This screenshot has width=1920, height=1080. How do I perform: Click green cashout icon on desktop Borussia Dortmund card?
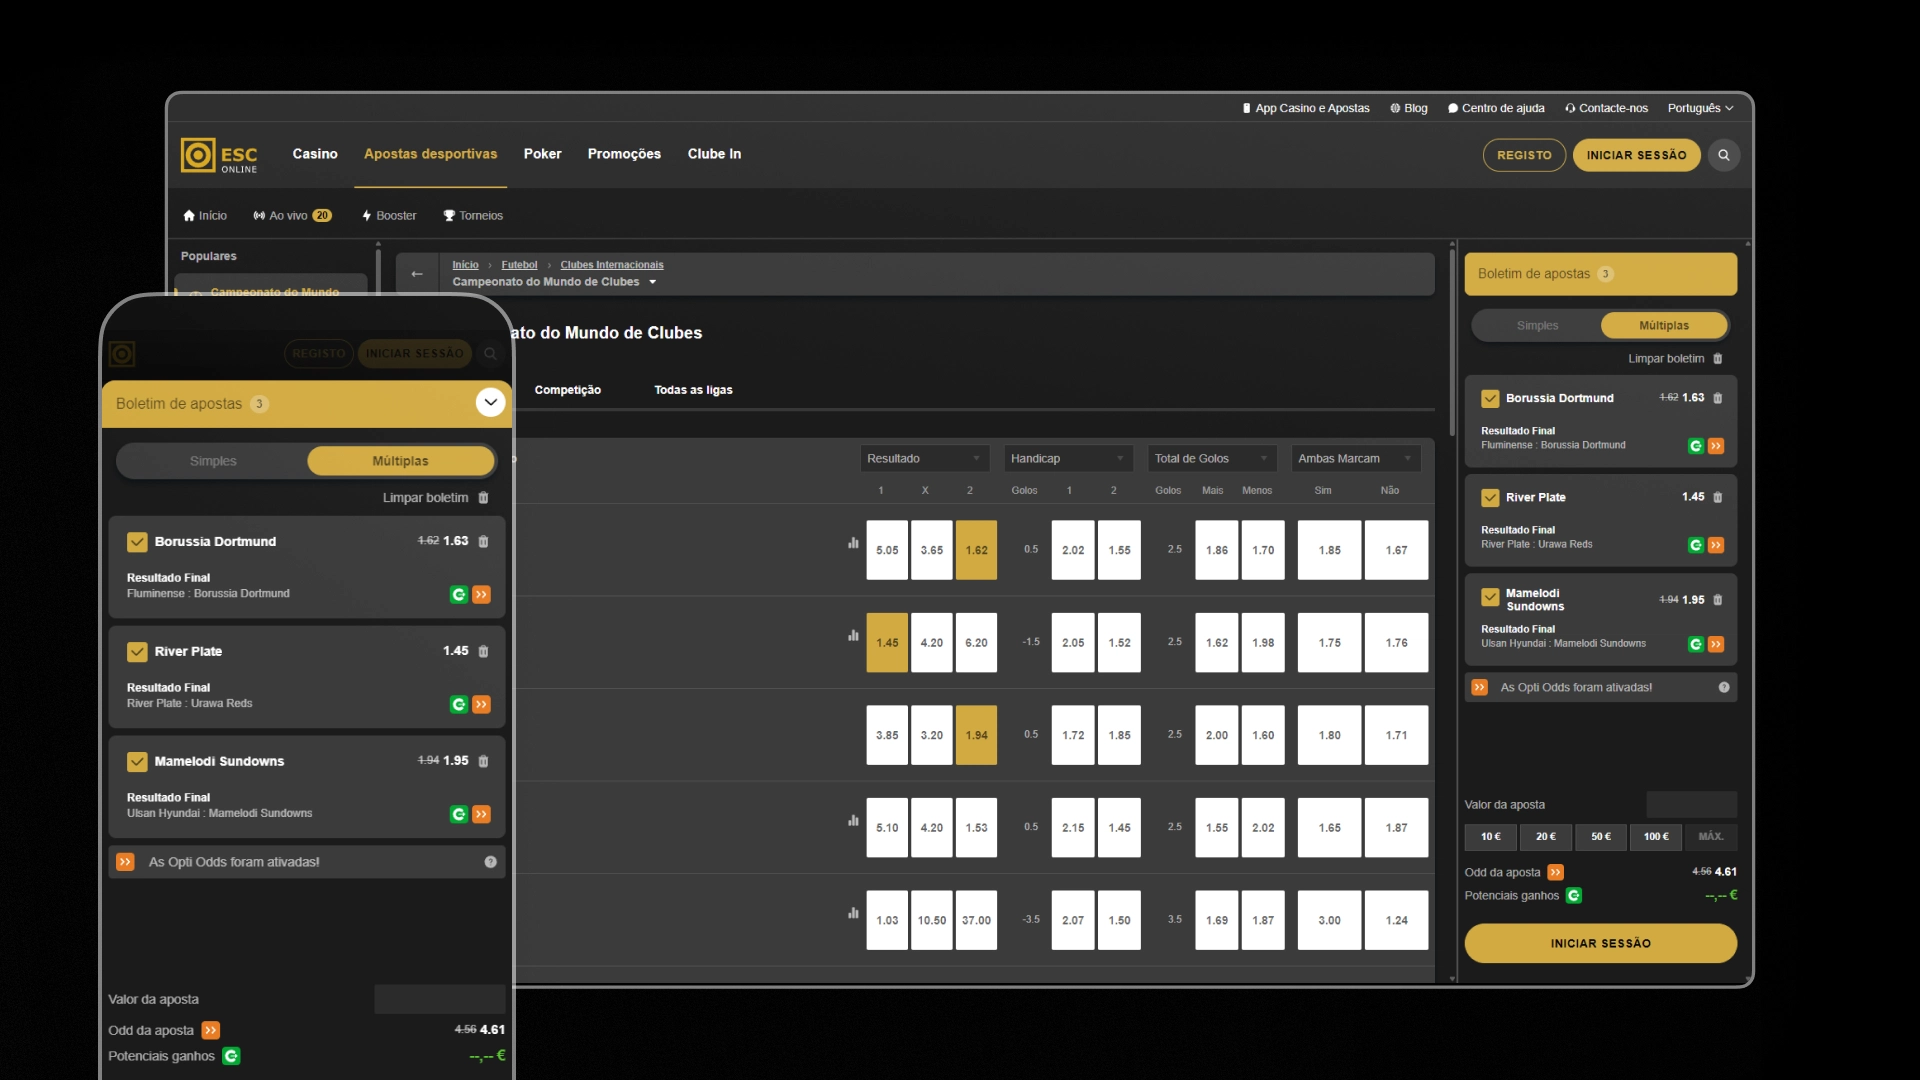(1696, 446)
